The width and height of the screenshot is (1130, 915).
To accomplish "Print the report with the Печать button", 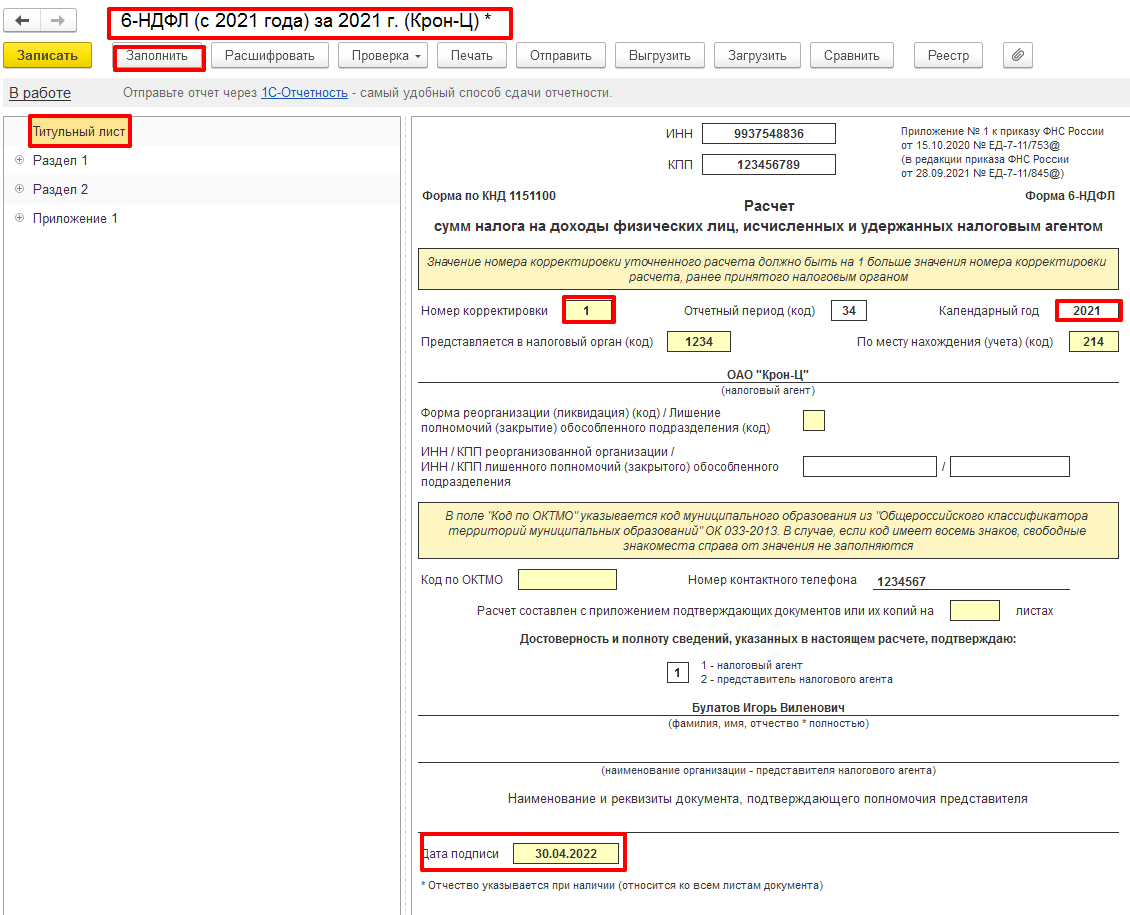I will point(471,56).
